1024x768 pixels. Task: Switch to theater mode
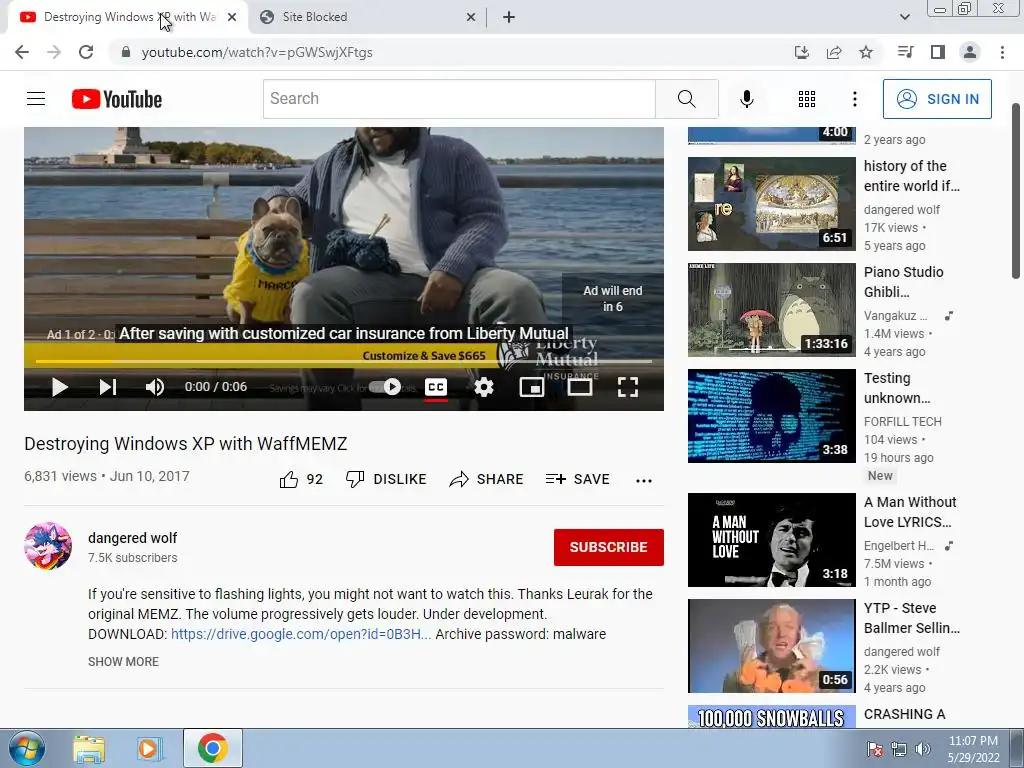click(x=579, y=387)
